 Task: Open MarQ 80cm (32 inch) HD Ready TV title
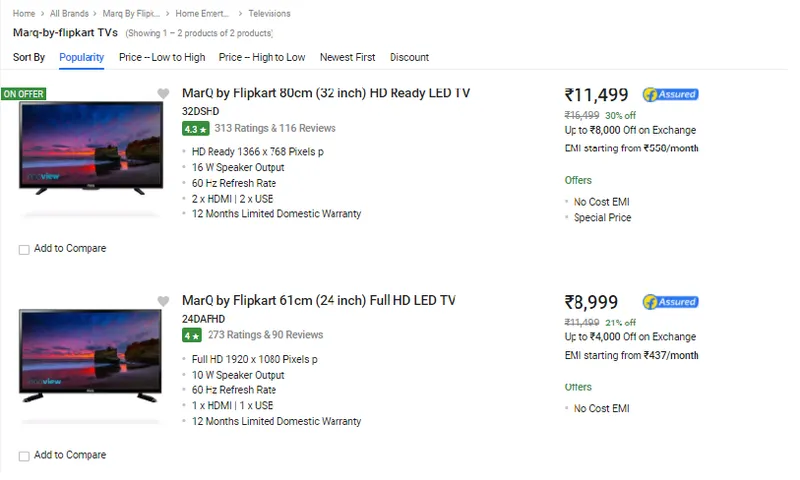326,93
